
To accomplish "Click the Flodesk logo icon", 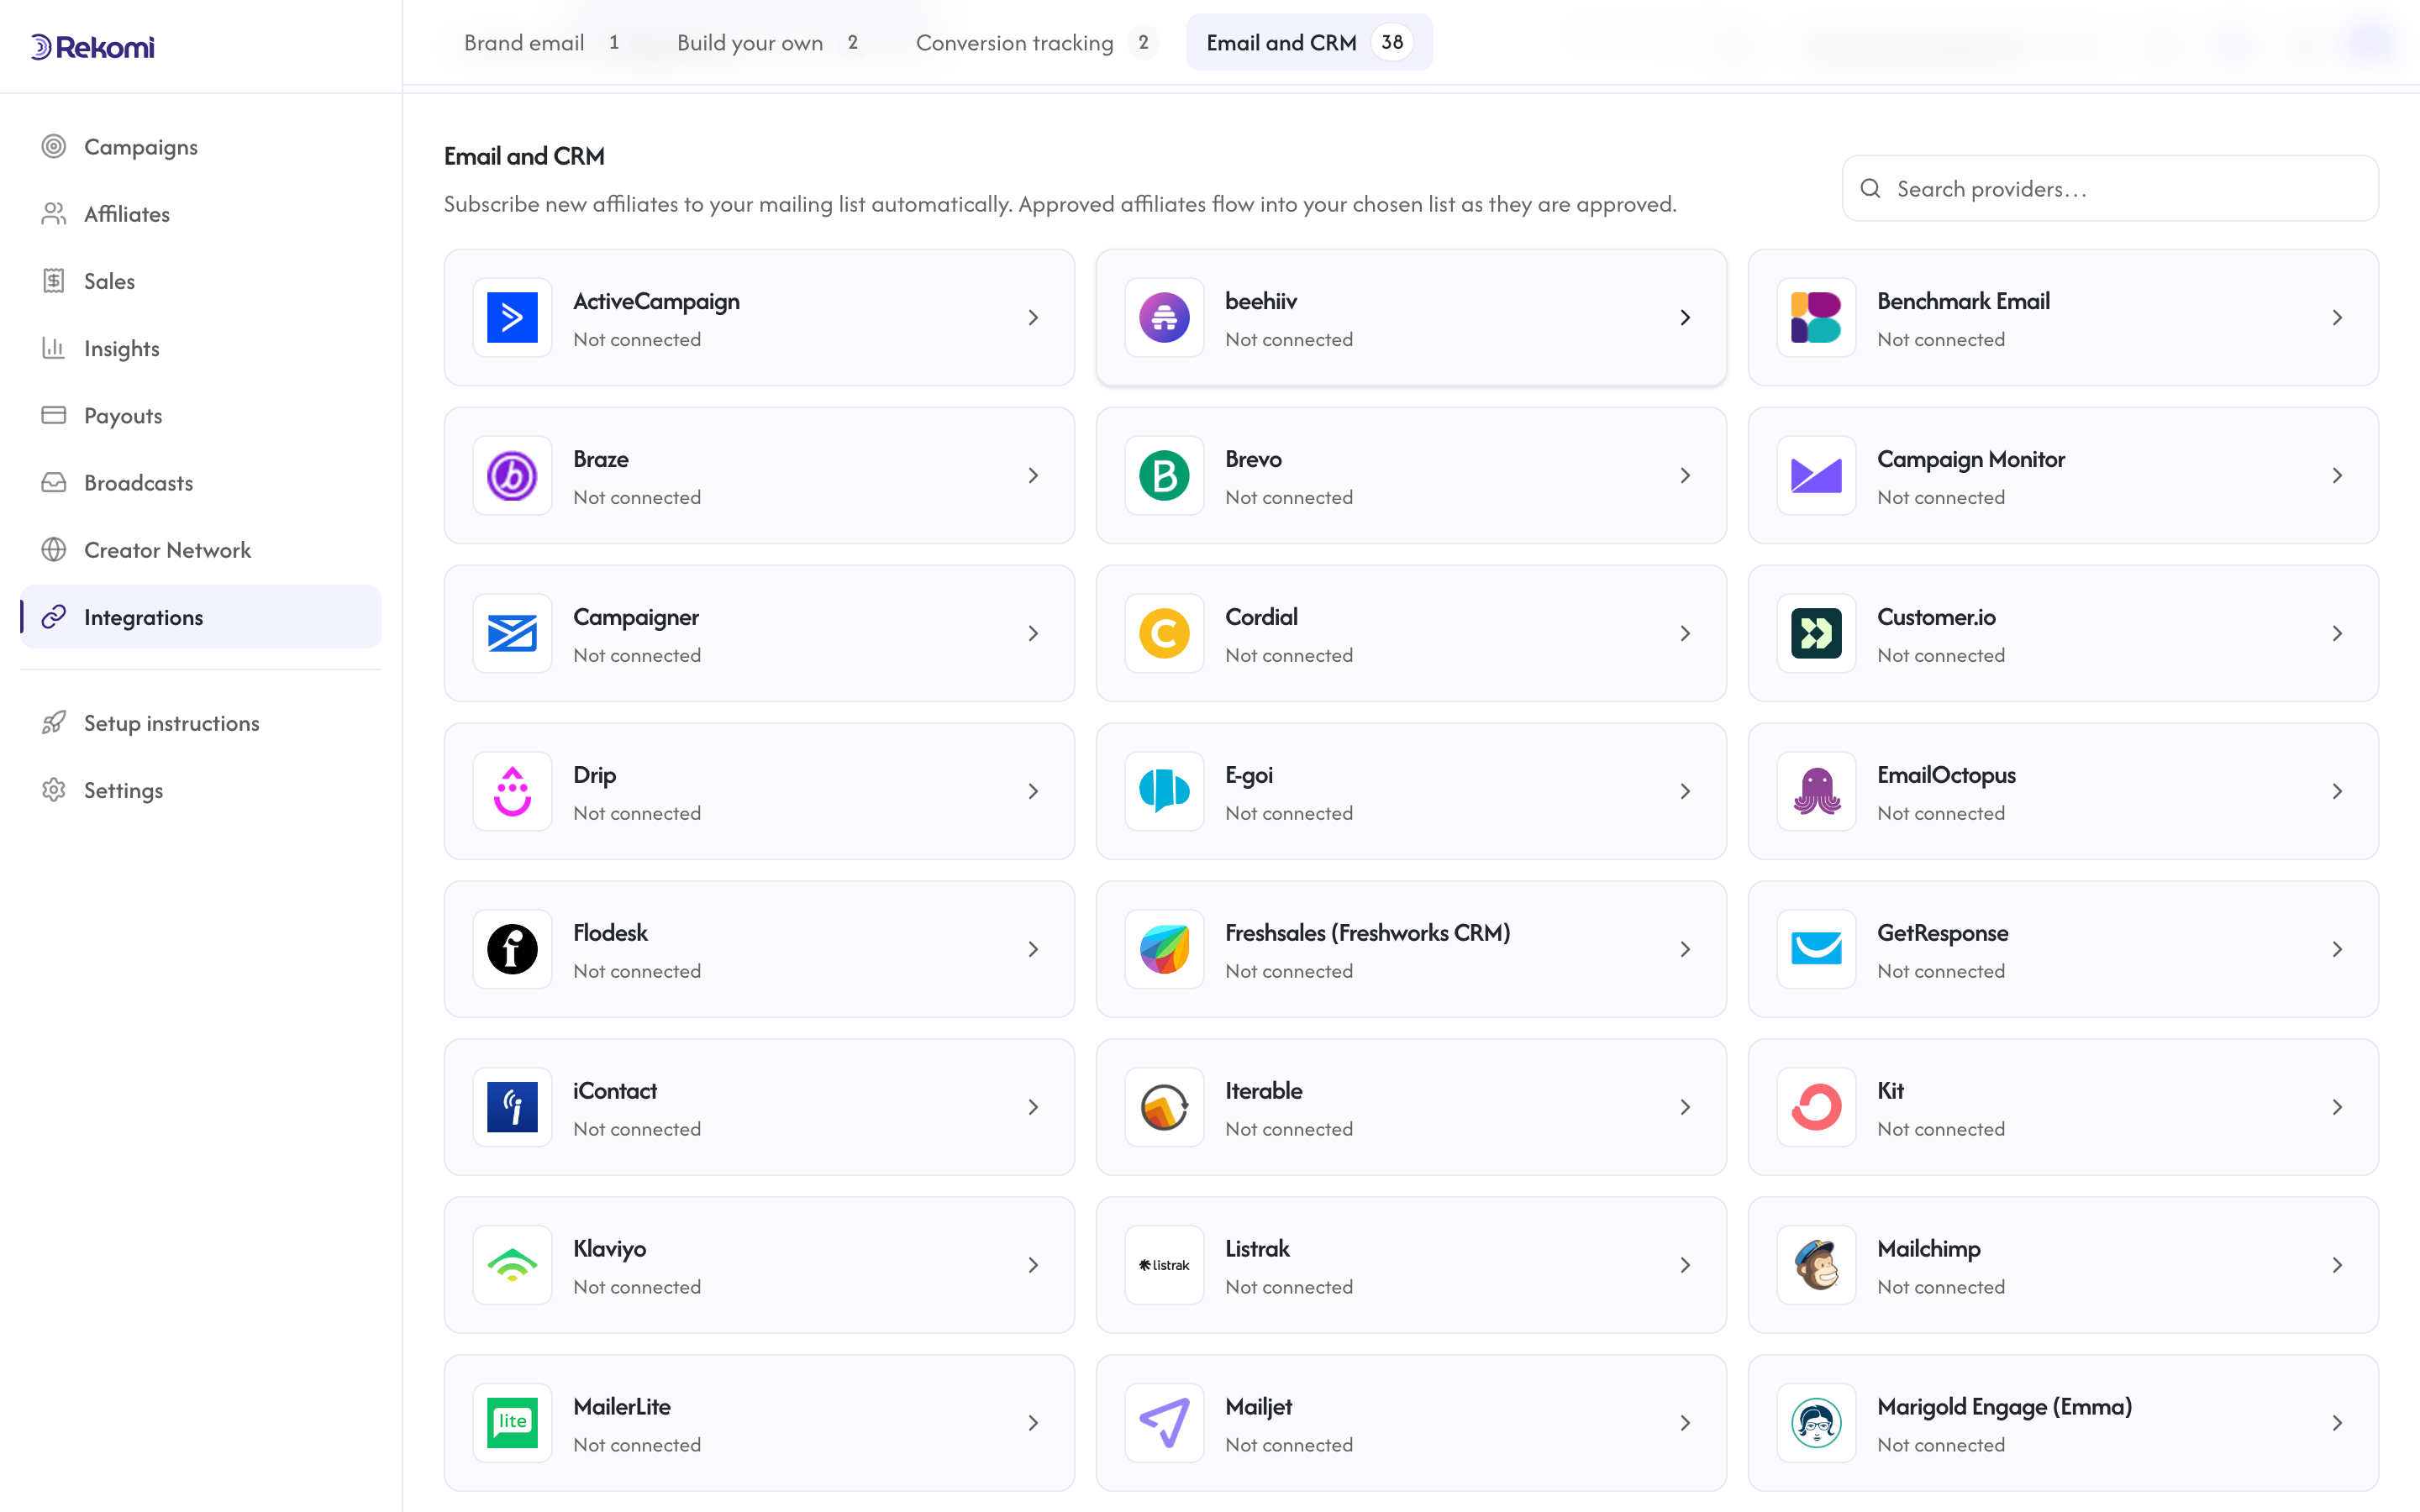I will (x=512, y=949).
